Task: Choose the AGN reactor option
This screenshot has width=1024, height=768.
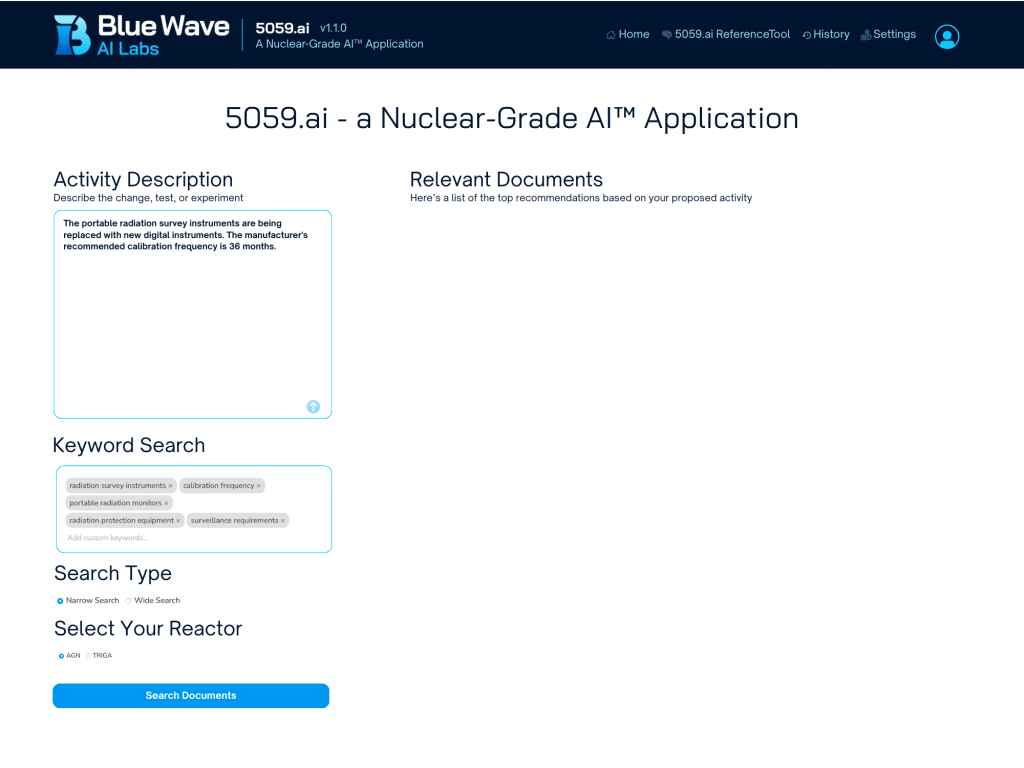Action: click(x=61, y=656)
